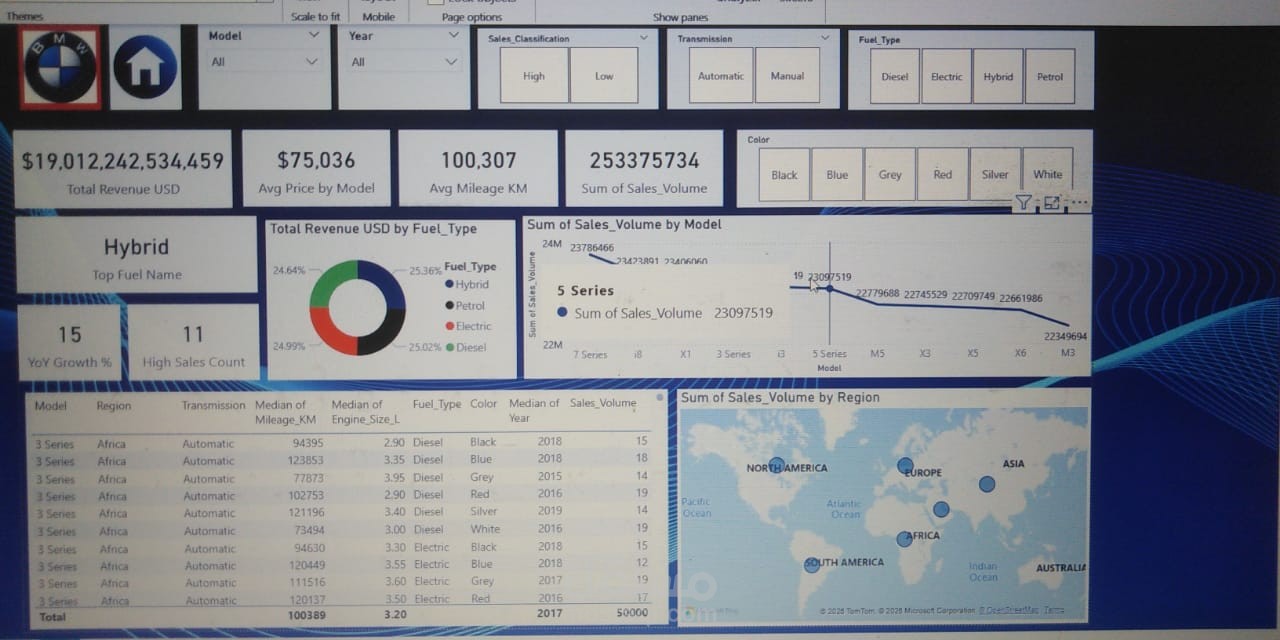Open the visual's more options ellipsis
Screen dimensions: 1280x640
(1078, 203)
